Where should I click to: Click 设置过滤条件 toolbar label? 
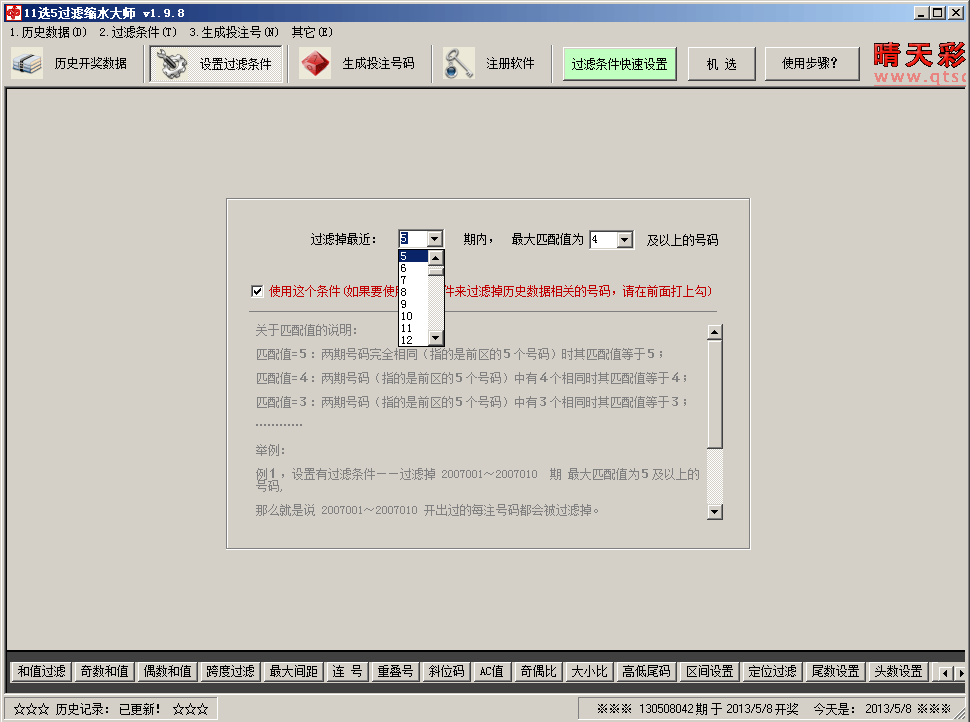(x=235, y=64)
